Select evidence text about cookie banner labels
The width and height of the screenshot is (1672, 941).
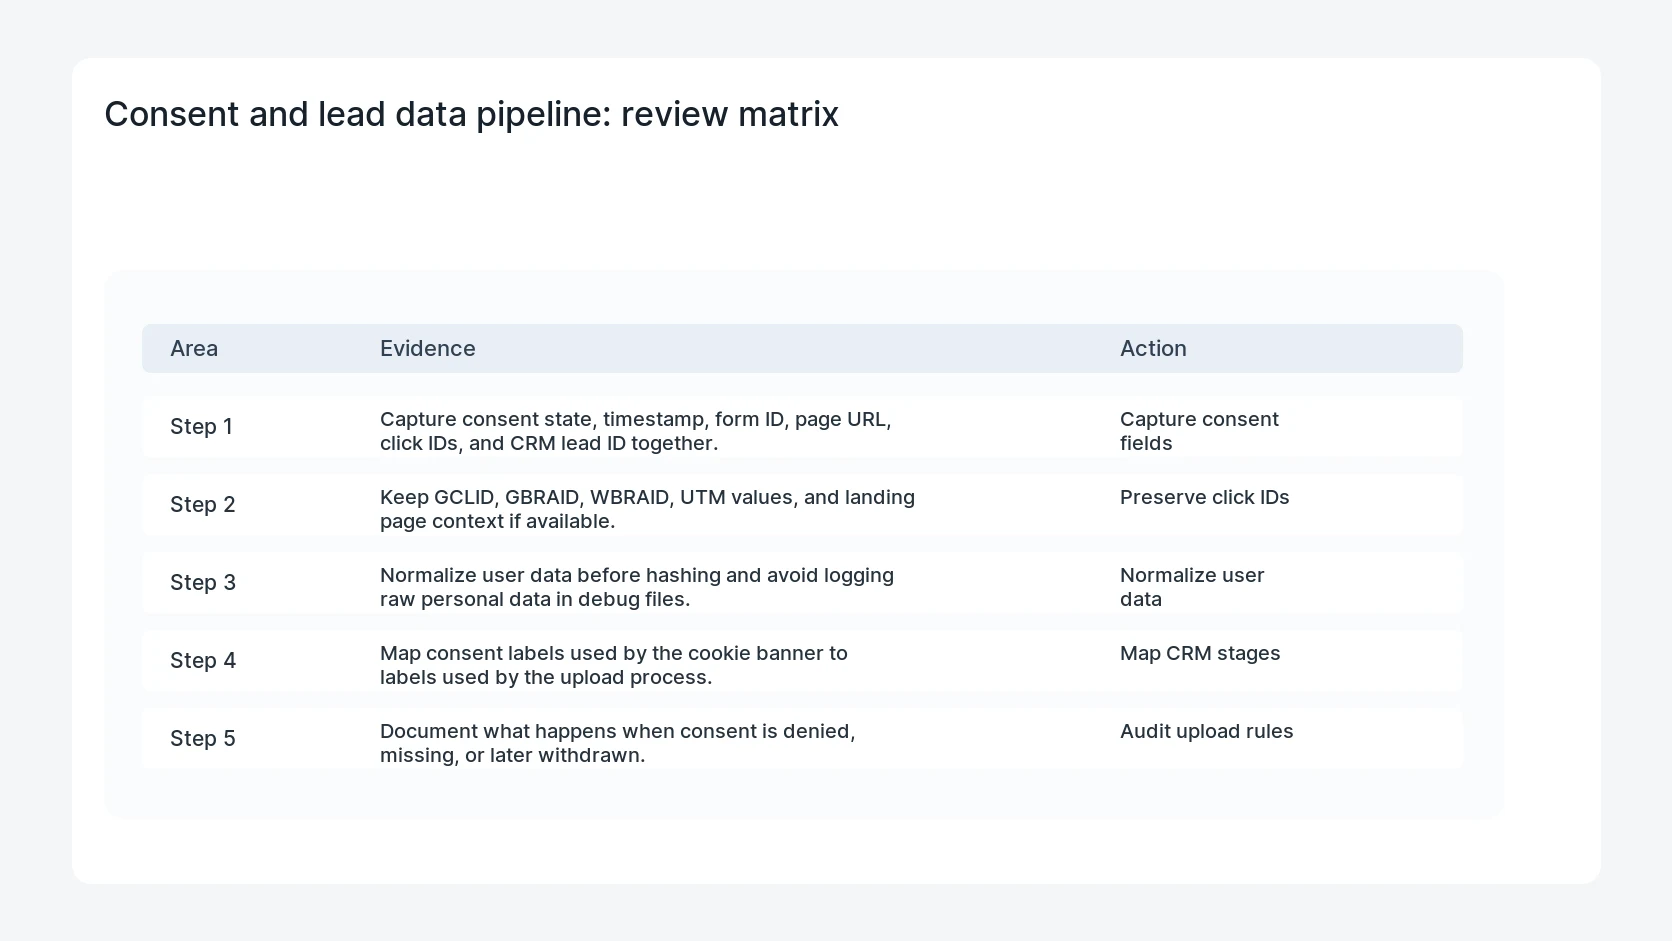(614, 665)
